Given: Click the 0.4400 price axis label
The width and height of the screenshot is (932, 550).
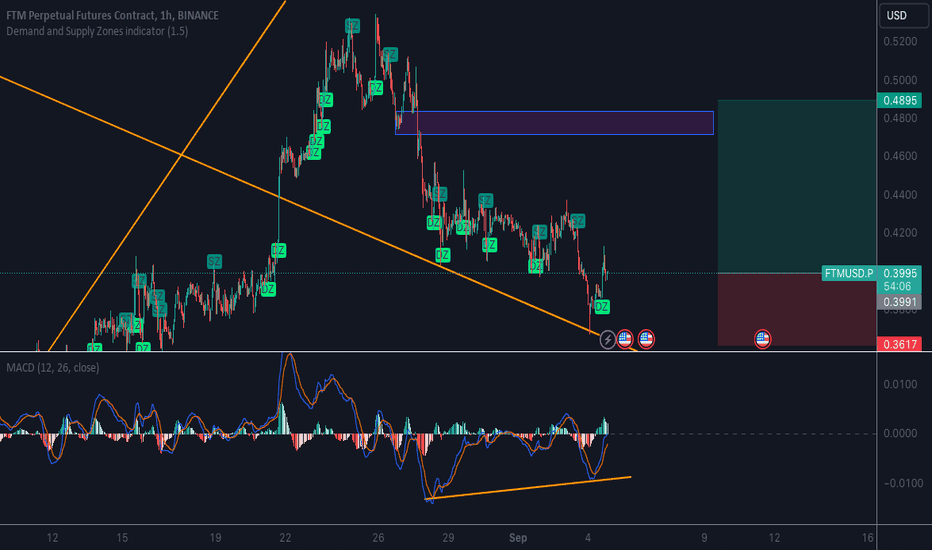Looking at the screenshot, I should click(x=900, y=195).
